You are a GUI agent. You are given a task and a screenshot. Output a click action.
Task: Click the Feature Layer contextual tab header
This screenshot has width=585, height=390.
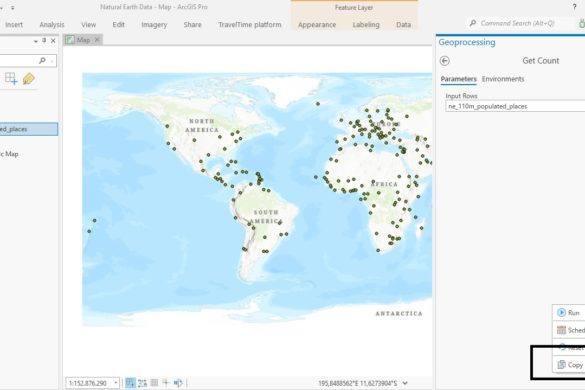(354, 7)
